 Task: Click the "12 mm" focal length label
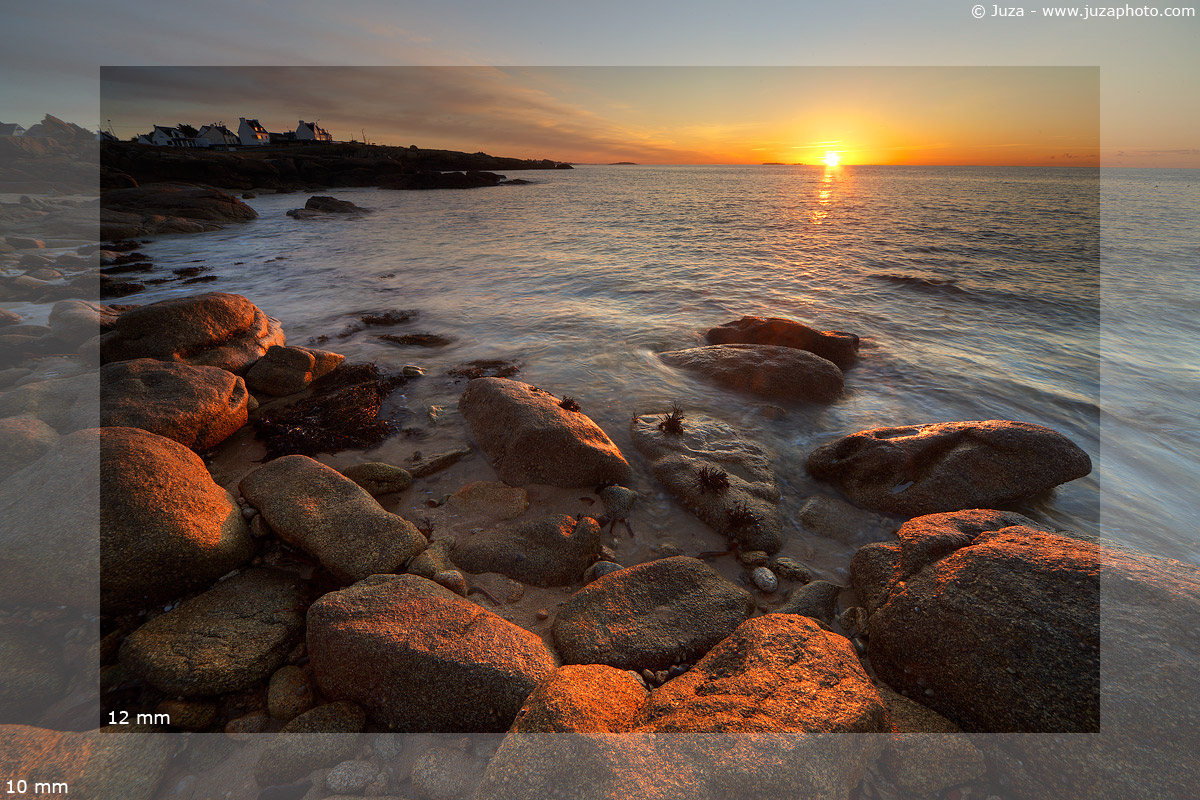pos(139,718)
